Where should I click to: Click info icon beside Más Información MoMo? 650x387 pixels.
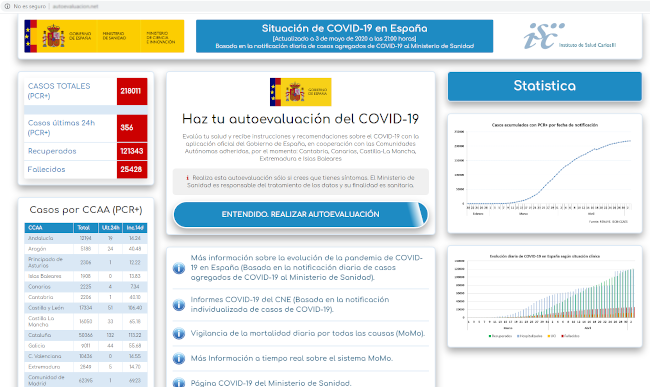[179, 358]
